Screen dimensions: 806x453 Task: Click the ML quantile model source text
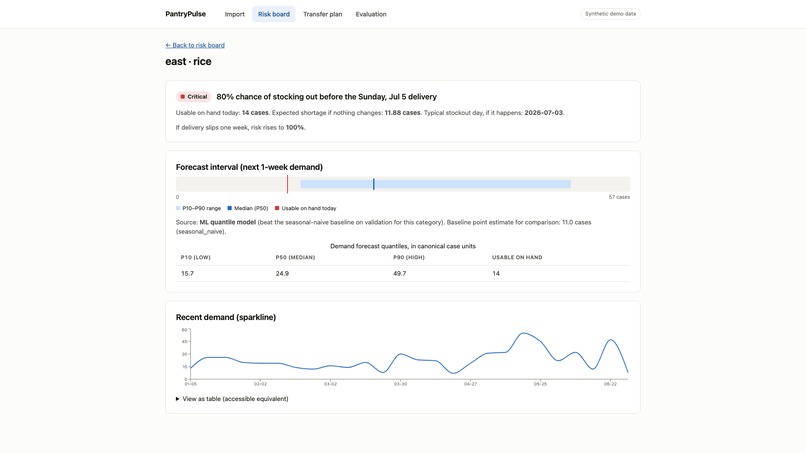[x=227, y=223]
